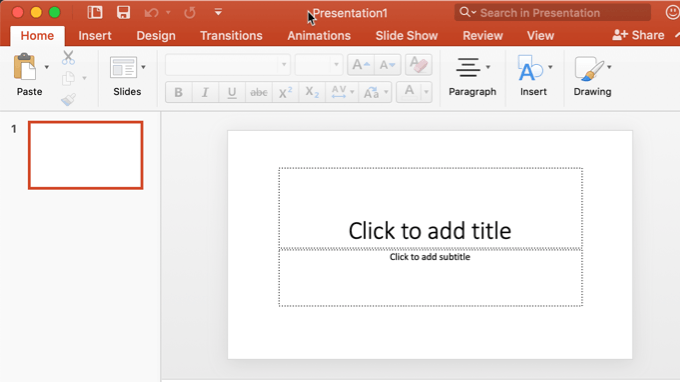The image size is (680, 382).
Task: Click the Increase Font Size icon
Action: tap(361, 65)
